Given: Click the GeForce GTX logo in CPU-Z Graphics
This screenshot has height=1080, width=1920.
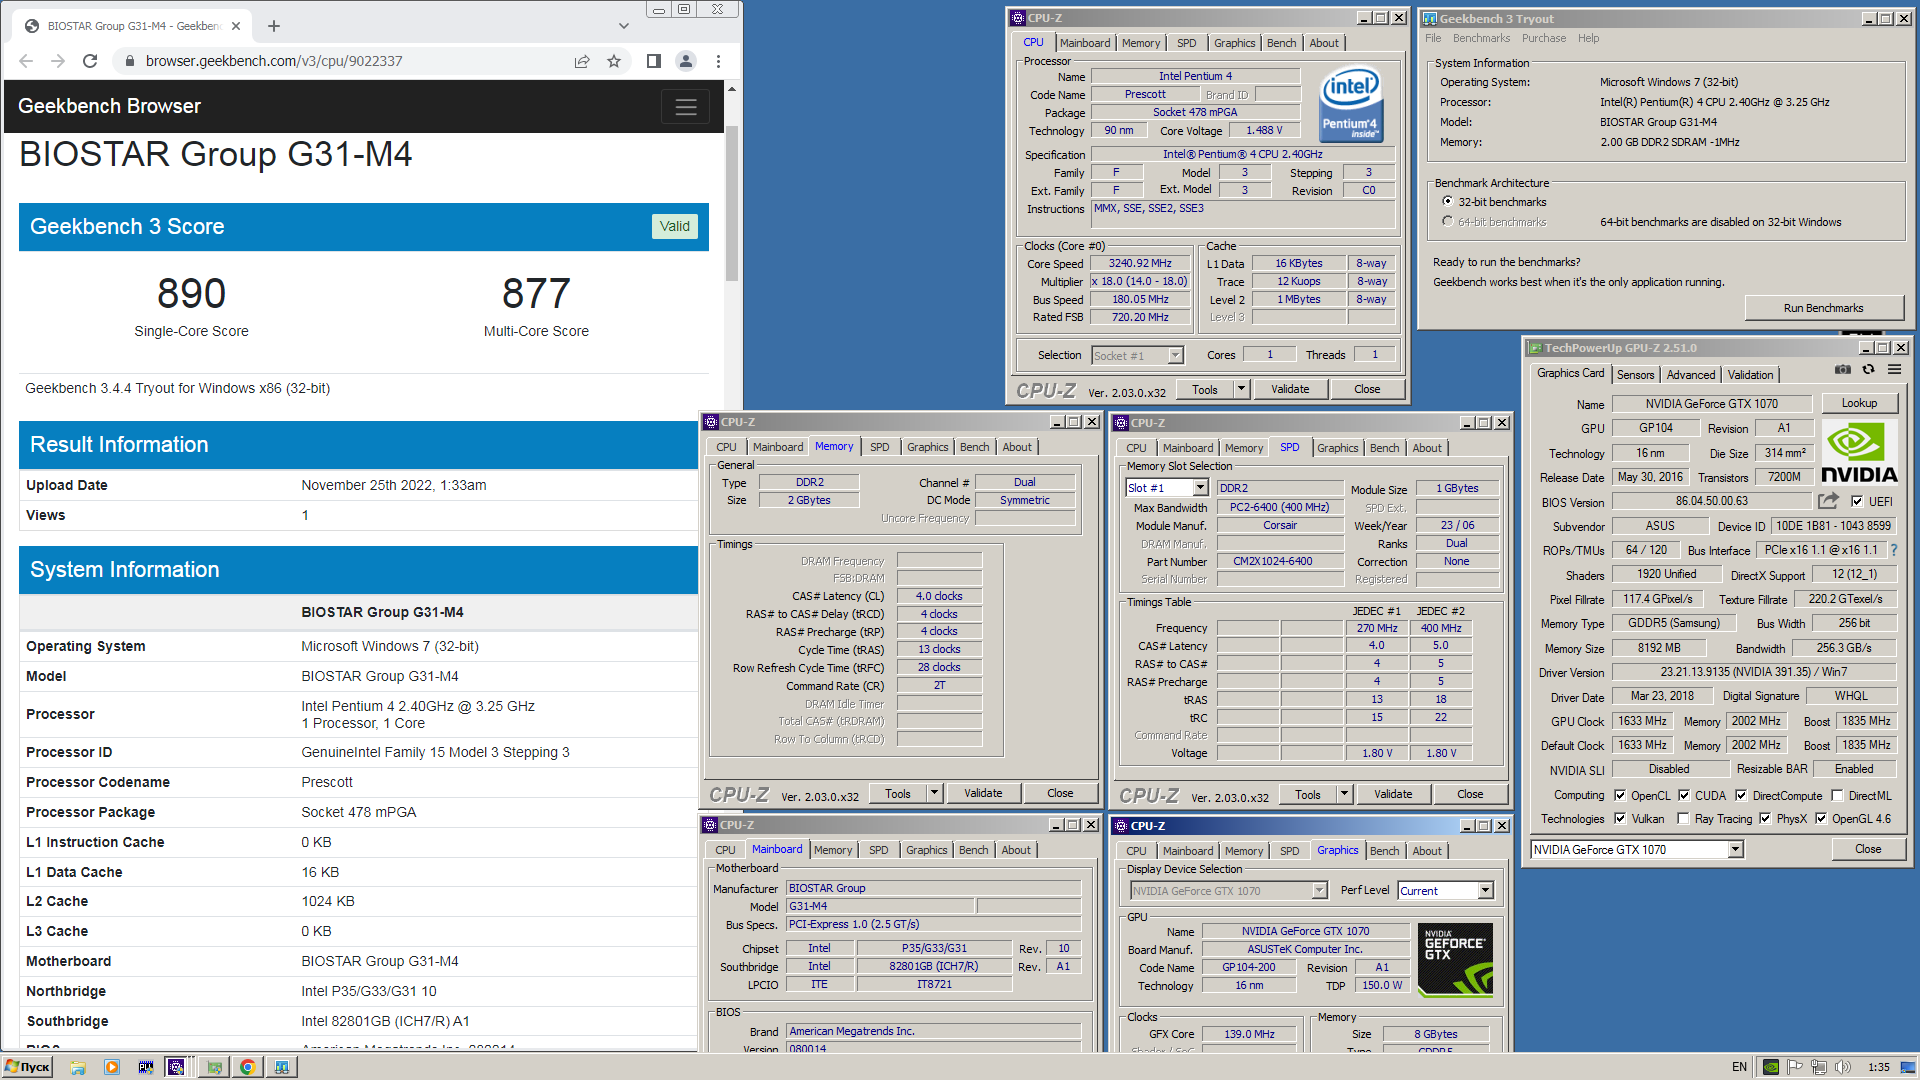Looking at the screenshot, I should click(x=1455, y=959).
